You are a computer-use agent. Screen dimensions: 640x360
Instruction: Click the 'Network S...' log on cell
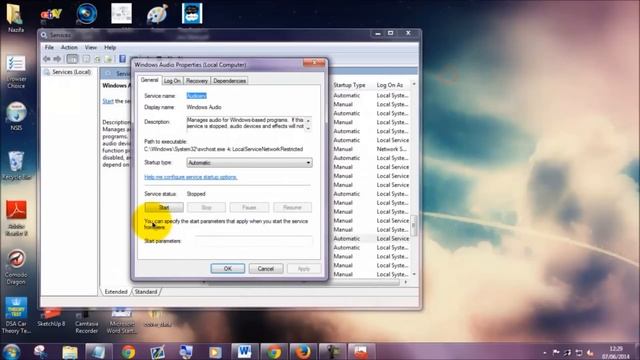click(x=391, y=149)
